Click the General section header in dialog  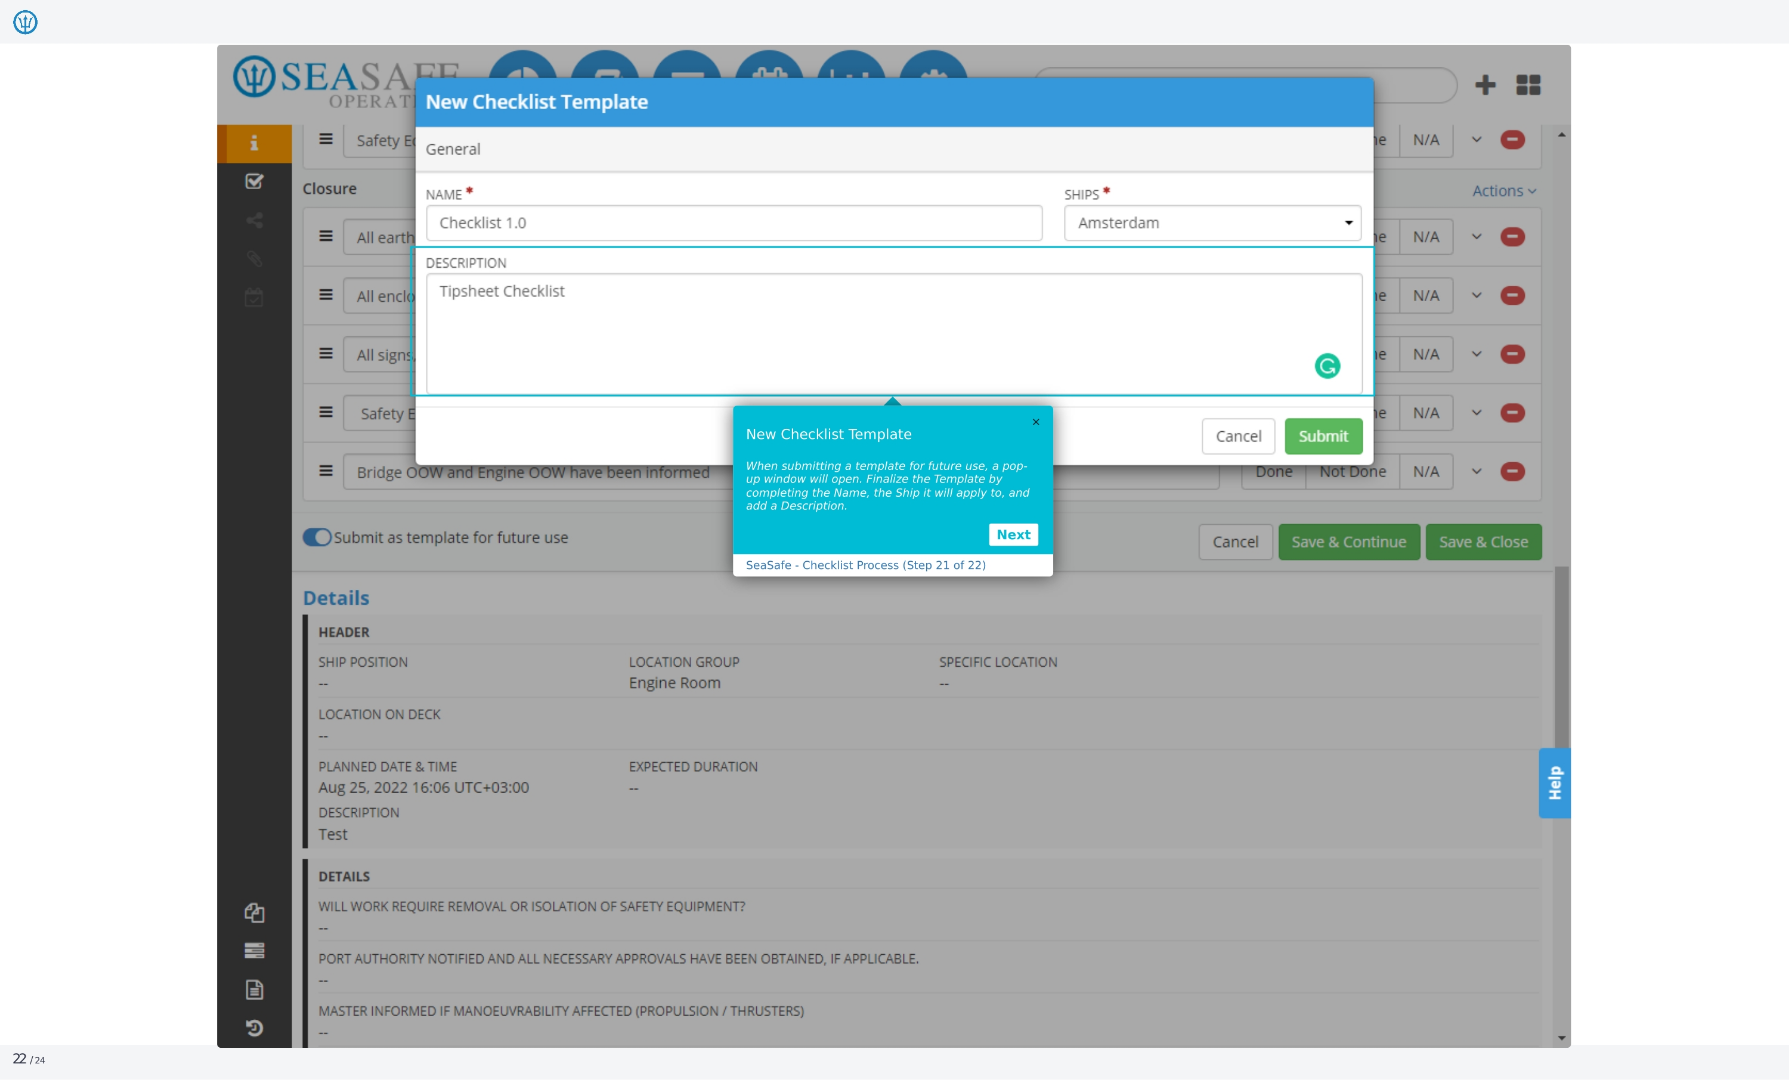[894, 149]
